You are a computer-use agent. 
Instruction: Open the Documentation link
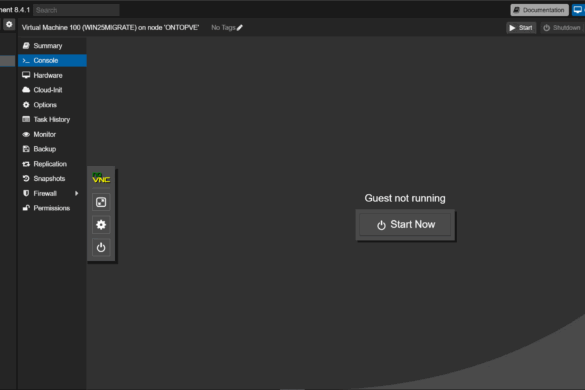(x=539, y=10)
